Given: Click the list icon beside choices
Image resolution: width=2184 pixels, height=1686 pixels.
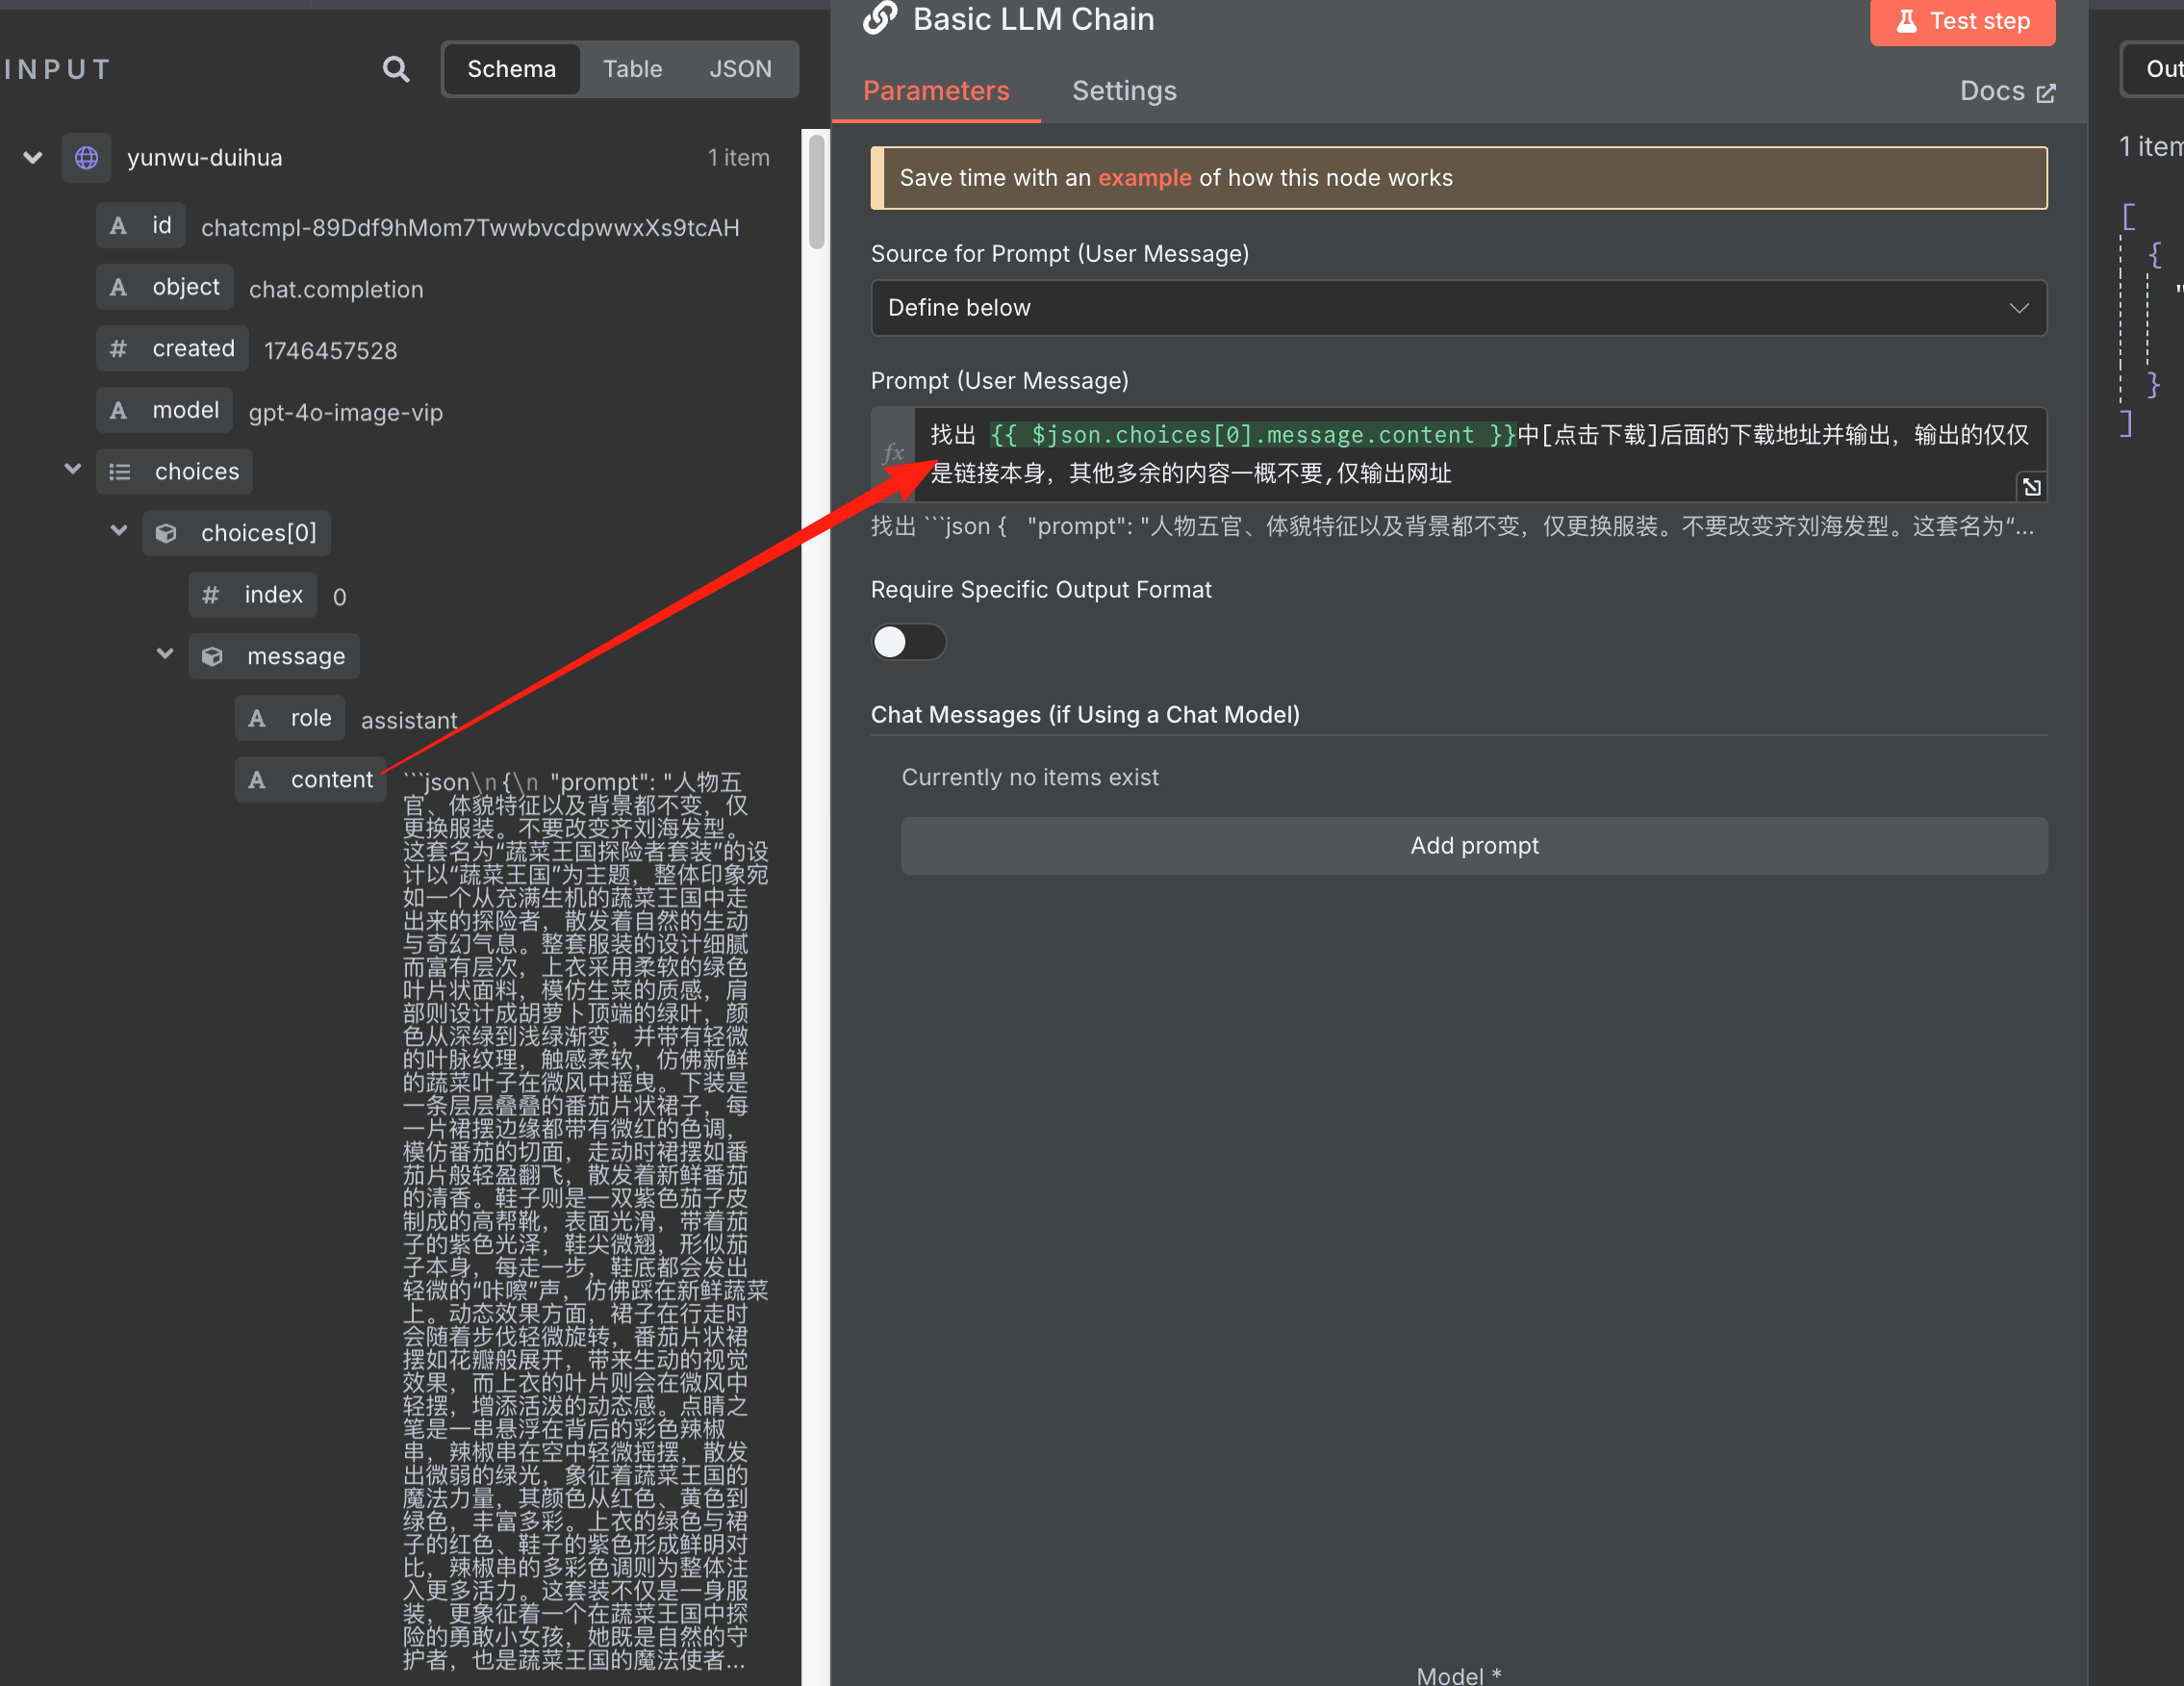Looking at the screenshot, I should (x=120, y=472).
